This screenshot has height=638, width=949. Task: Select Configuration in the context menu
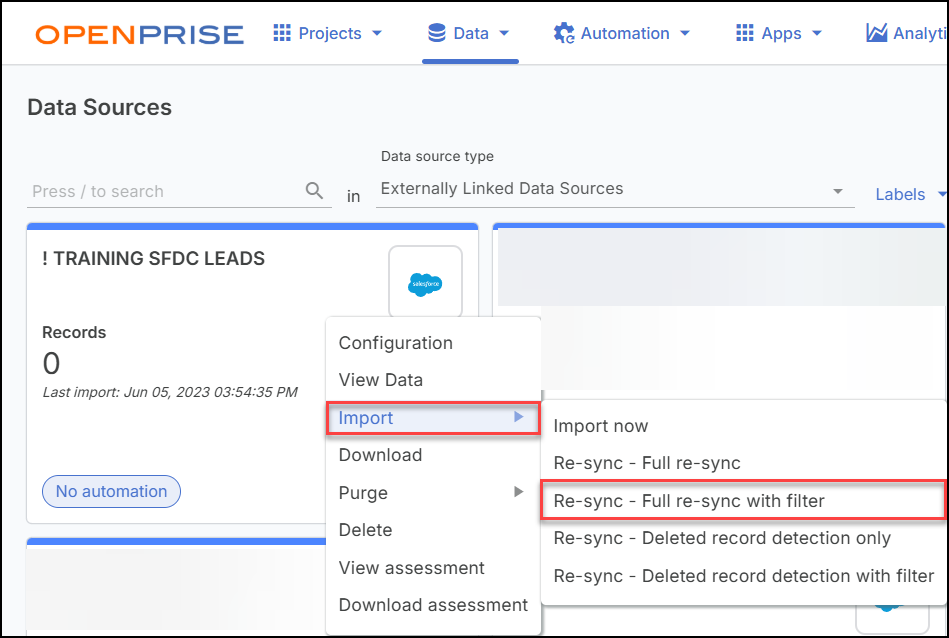(433, 343)
